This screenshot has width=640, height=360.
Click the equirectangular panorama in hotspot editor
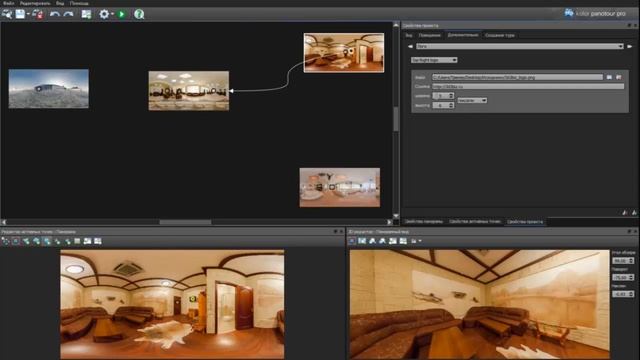click(172, 304)
